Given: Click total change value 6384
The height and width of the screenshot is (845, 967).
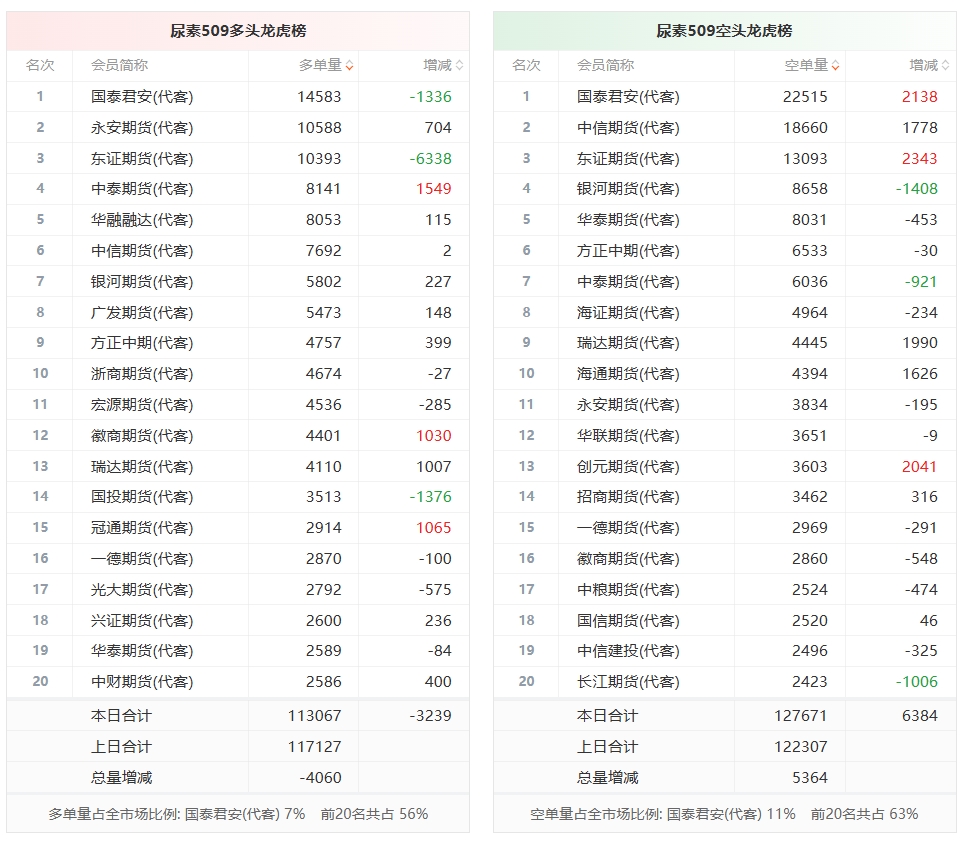Looking at the screenshot, I should 920,715.
